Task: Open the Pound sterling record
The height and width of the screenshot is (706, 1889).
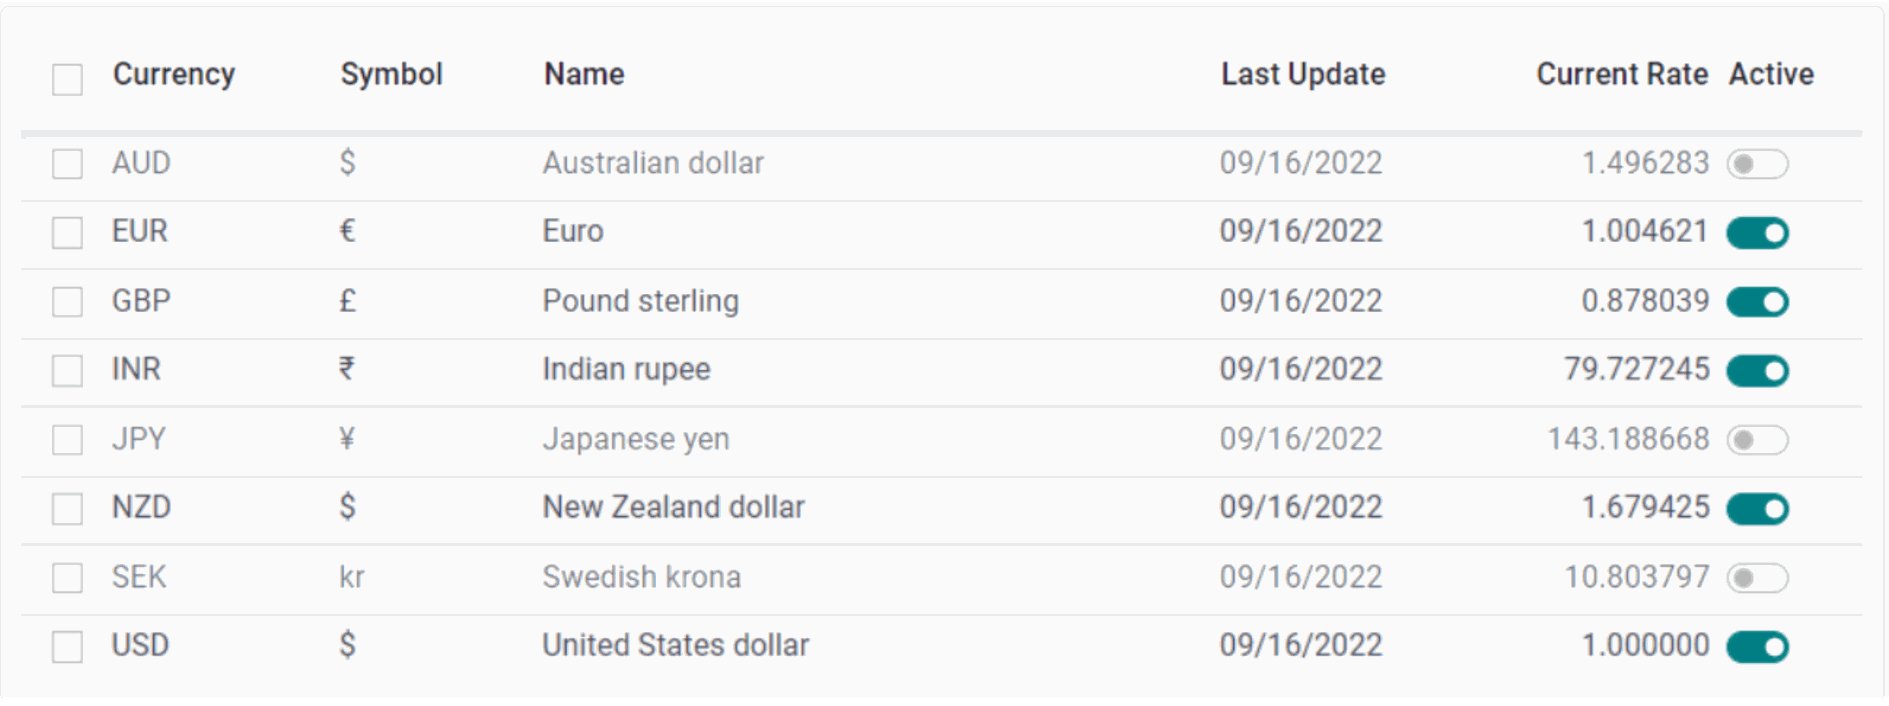Action: (640, 301)
